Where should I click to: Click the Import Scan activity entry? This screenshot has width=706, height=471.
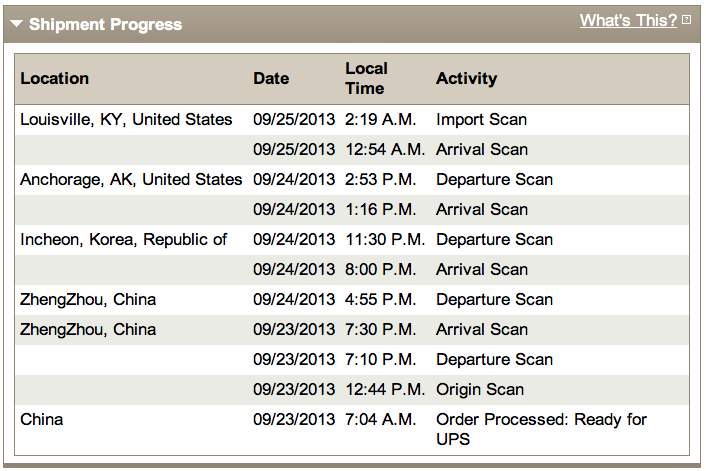pyautogui.click(x=481, y=119)
